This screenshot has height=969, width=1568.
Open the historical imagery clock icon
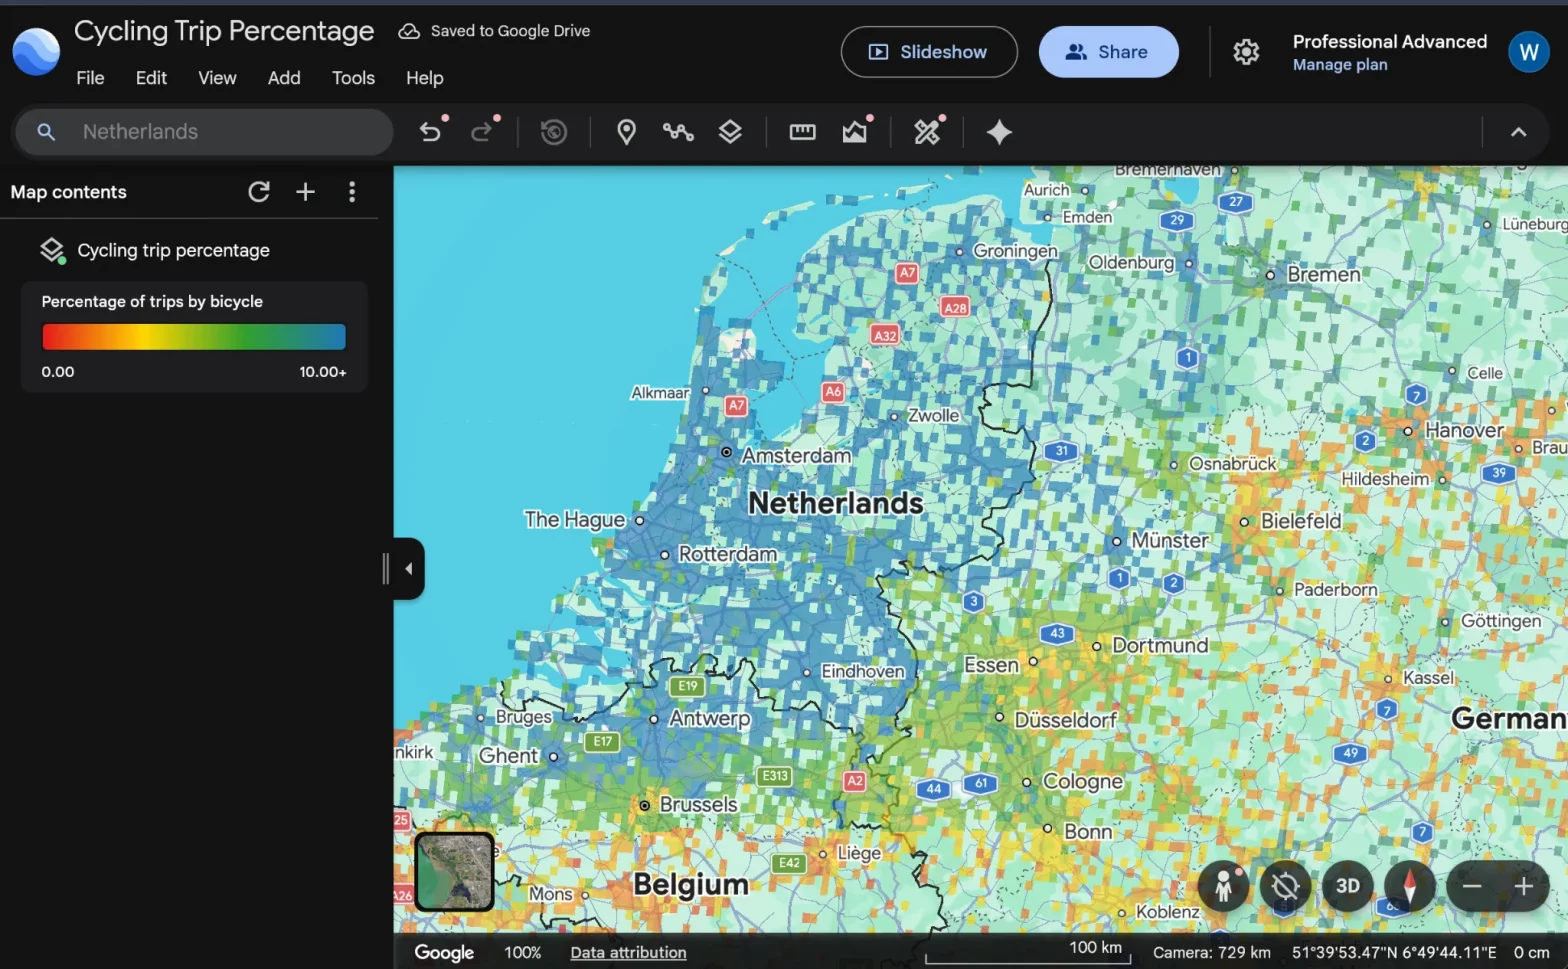[x=553, y=132]
